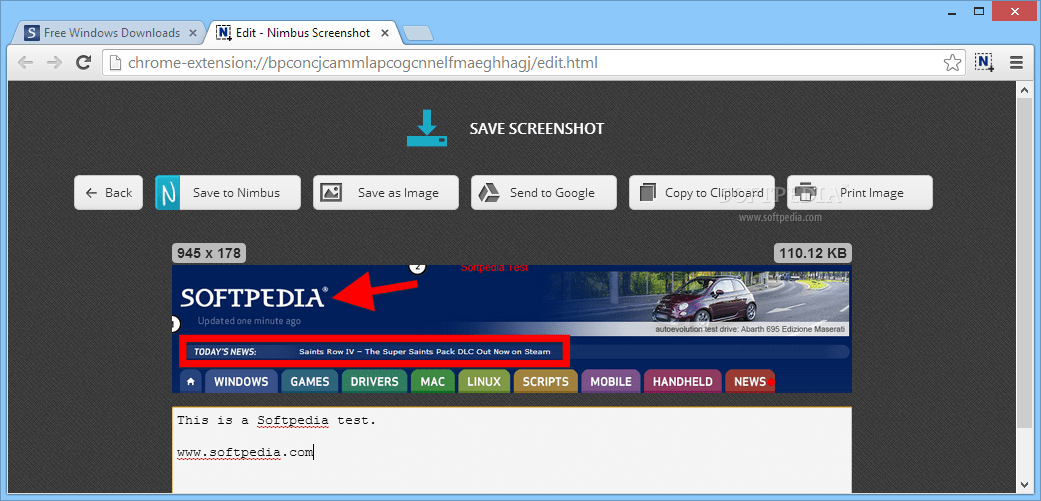Viewport: 1041px width, 501px height.
Task: Click the Print Image button
Action: pos(860,193)
